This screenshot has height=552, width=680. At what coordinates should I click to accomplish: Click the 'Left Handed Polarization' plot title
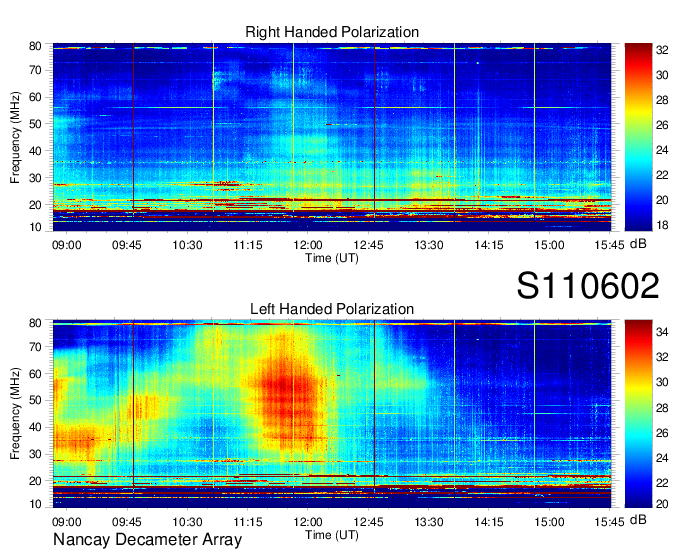[x=332, y=309]
